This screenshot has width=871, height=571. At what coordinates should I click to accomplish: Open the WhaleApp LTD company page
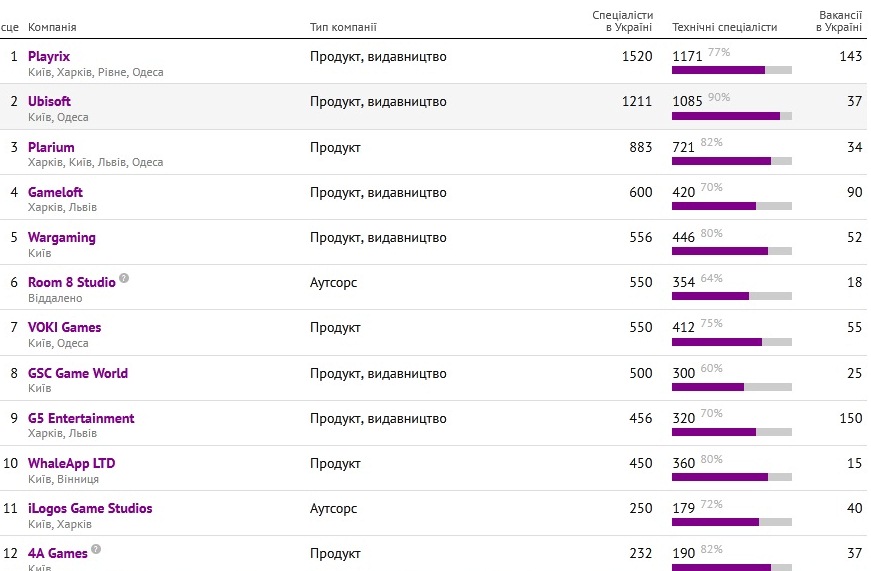(x=72, y=463)
